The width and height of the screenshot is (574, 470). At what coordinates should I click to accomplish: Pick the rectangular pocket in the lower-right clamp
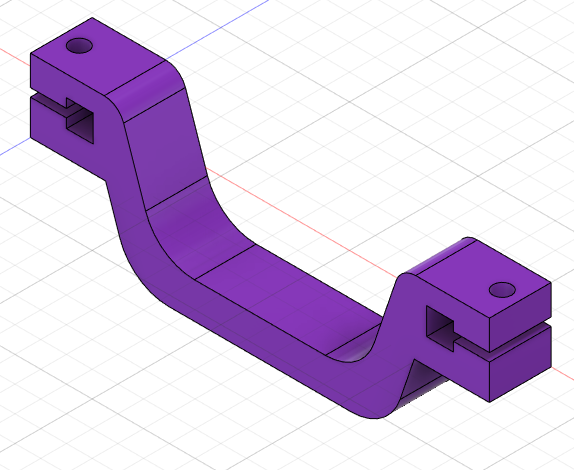[440, 328]
